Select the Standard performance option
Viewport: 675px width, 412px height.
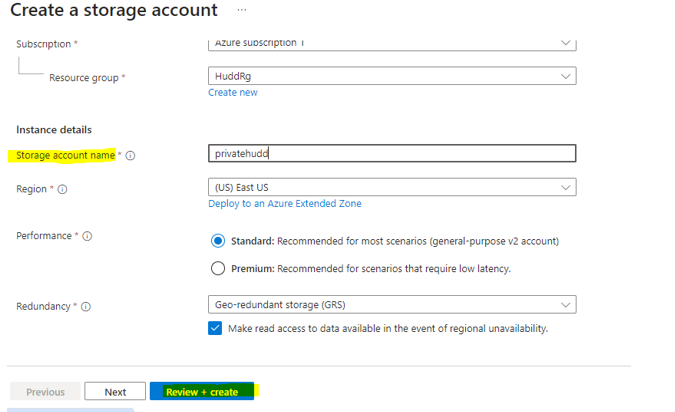pos(218,241)
